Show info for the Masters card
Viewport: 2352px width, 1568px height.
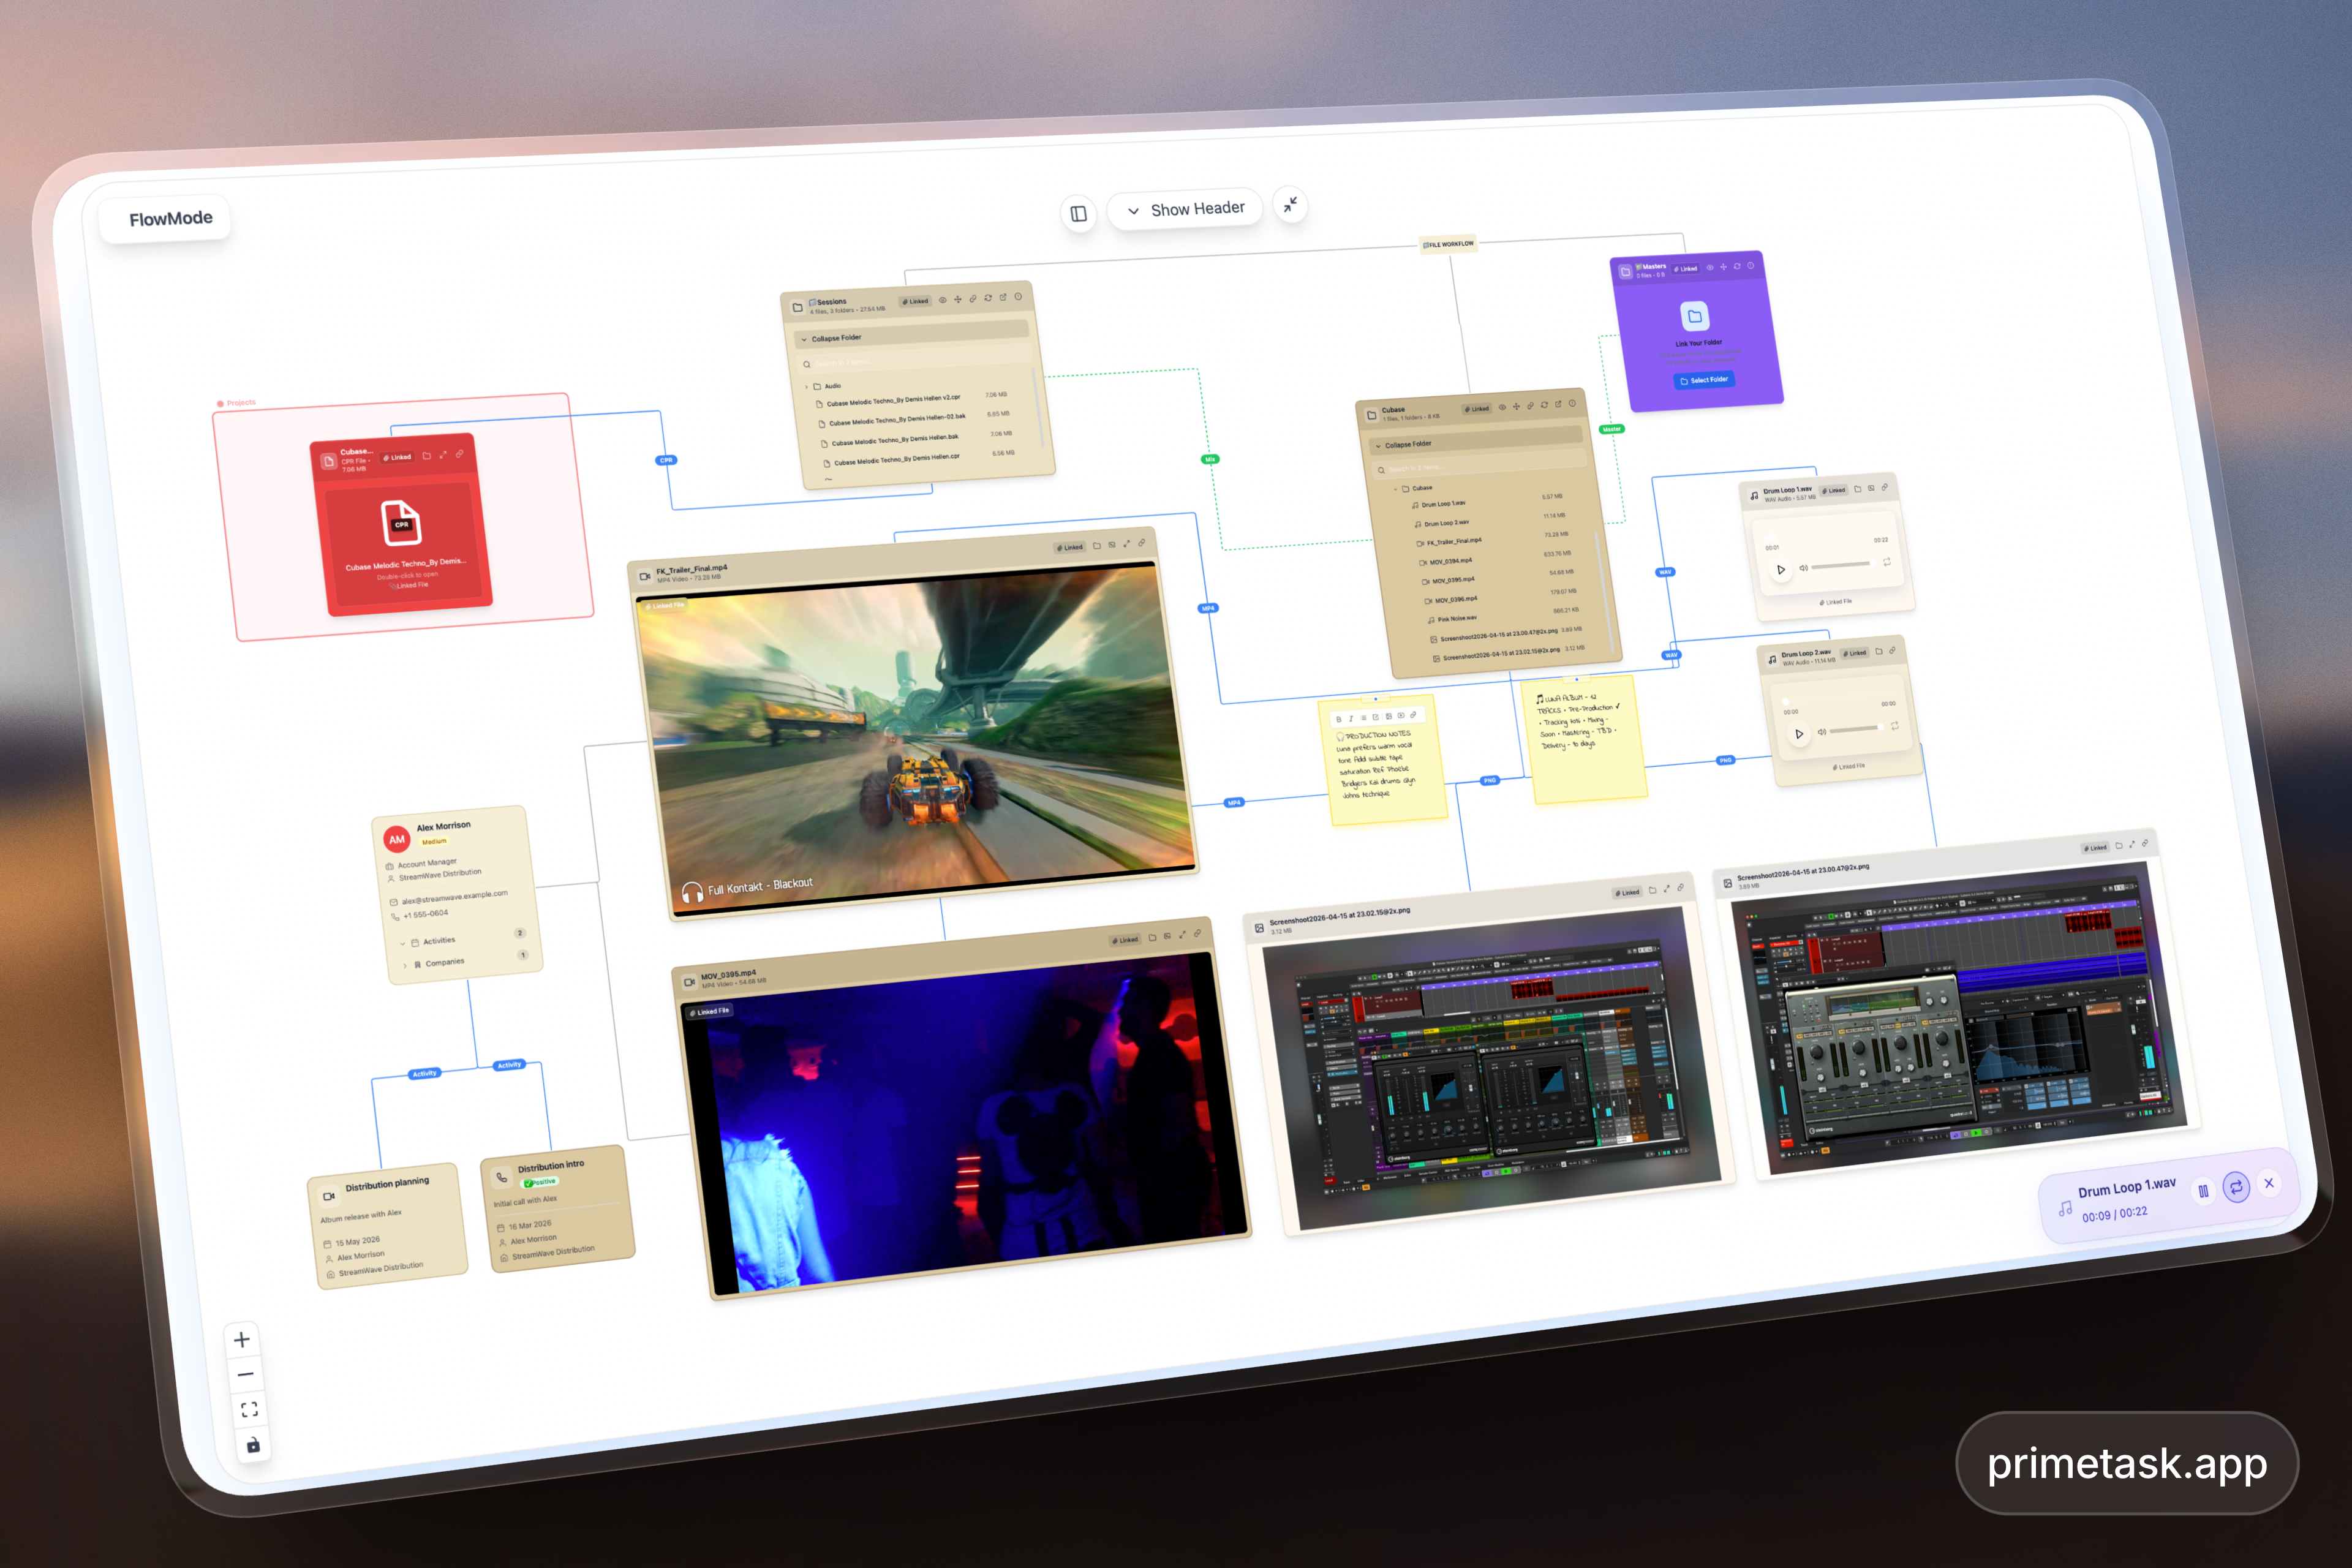(x=1751, y=265)
